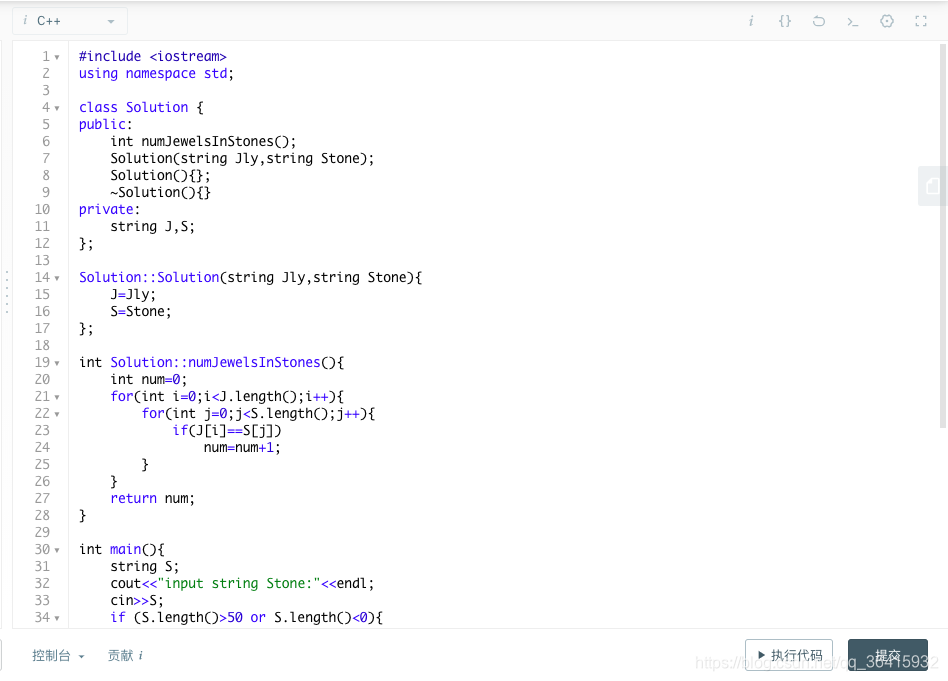Viewport: 948px width, 681px height.
Task: Click the curly braces format code icon
Action: 785,21
